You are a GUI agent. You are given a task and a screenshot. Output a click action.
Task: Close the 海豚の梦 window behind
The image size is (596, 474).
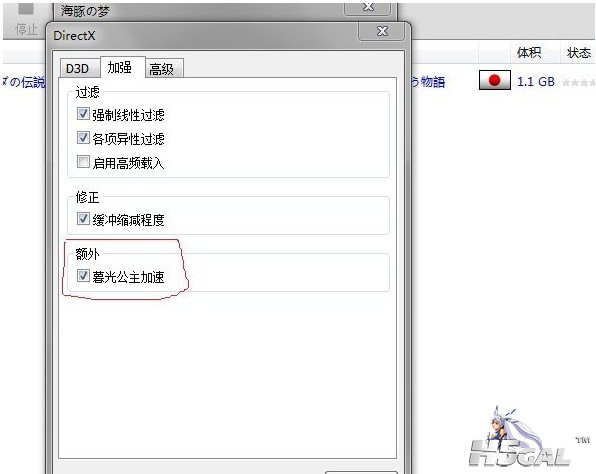pos(368,8)
